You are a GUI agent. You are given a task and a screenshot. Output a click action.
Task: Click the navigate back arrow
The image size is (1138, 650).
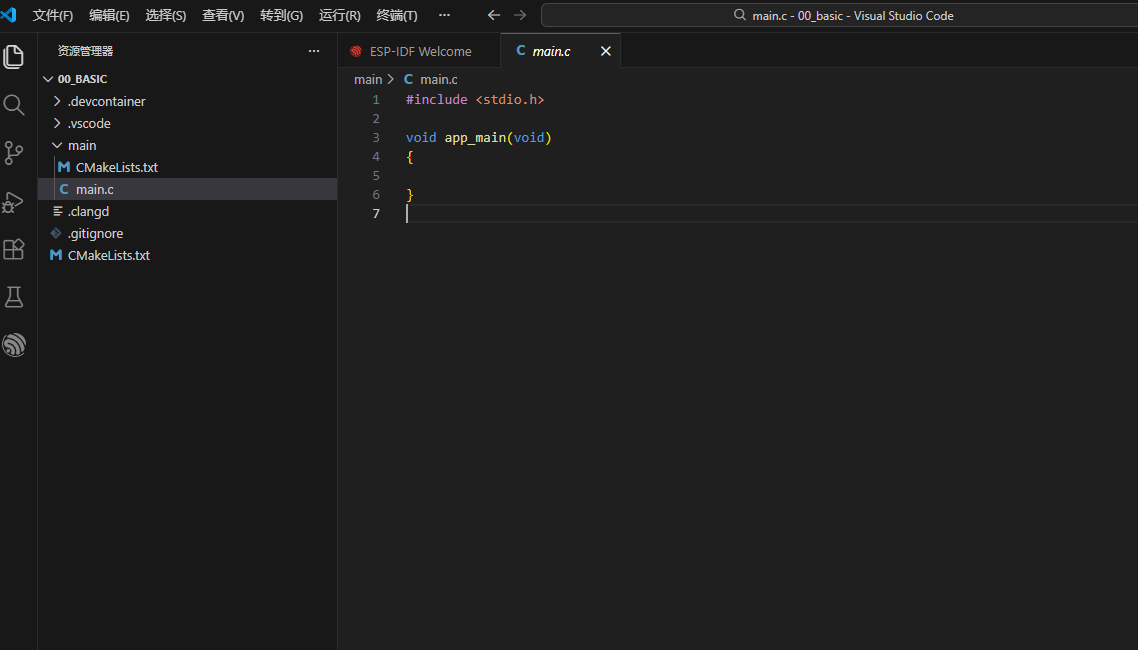[494, 15]
